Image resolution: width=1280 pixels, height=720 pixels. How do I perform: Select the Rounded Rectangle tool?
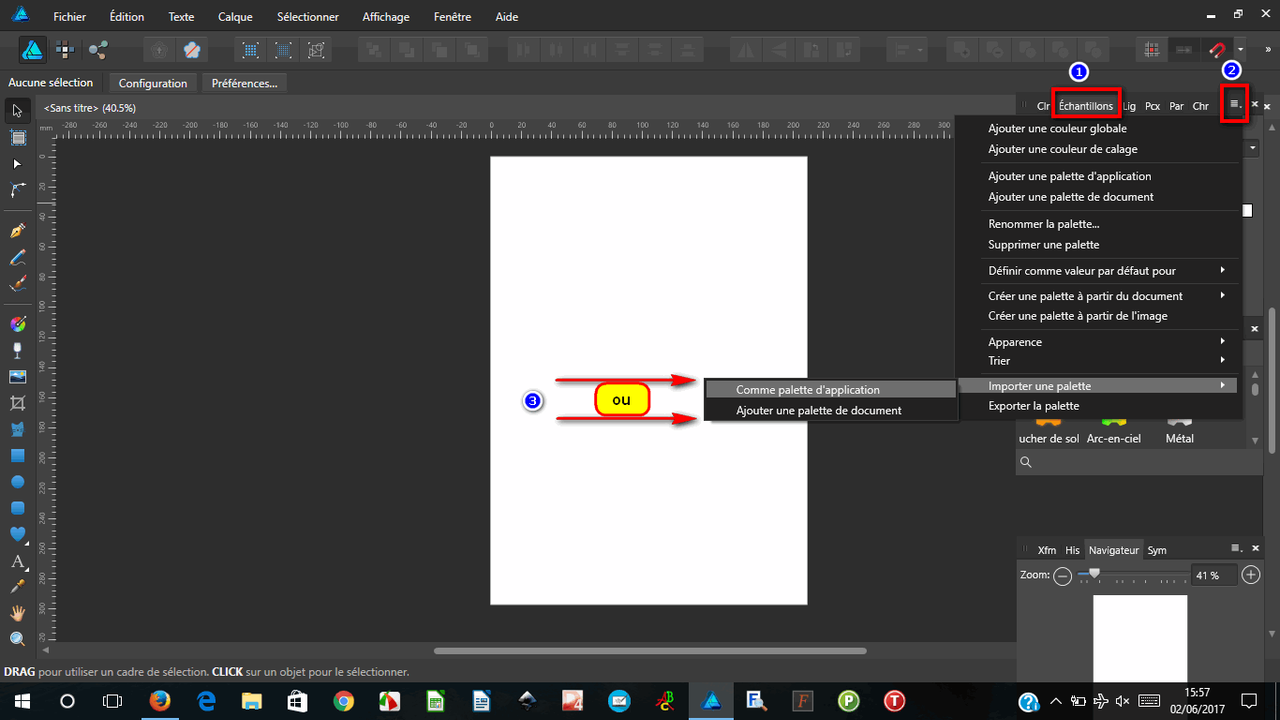17,508
